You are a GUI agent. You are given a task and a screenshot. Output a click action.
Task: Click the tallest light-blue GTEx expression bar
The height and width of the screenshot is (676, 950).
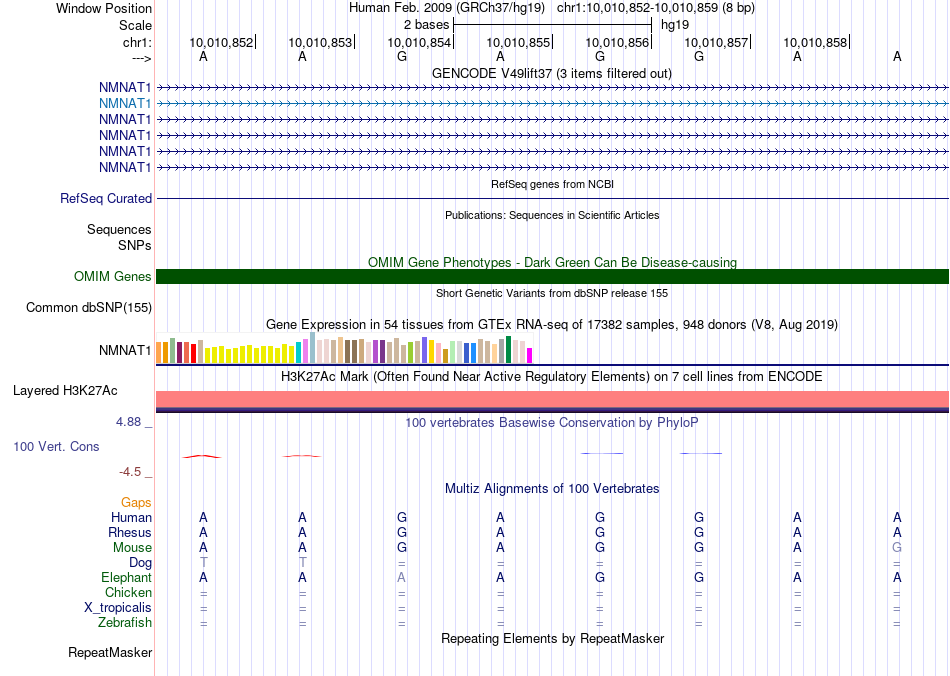[313, 348]
